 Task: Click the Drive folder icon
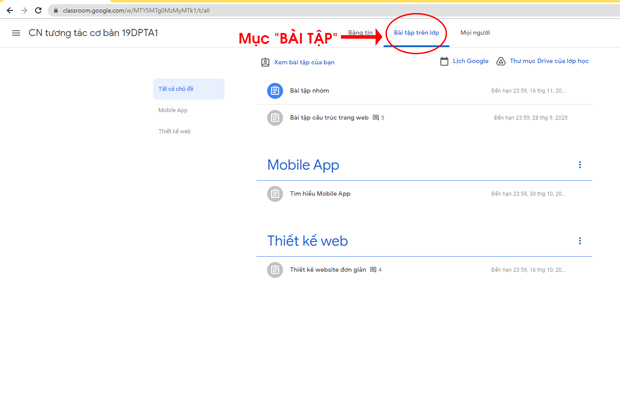pyautogui.click(x=501, y=61)
